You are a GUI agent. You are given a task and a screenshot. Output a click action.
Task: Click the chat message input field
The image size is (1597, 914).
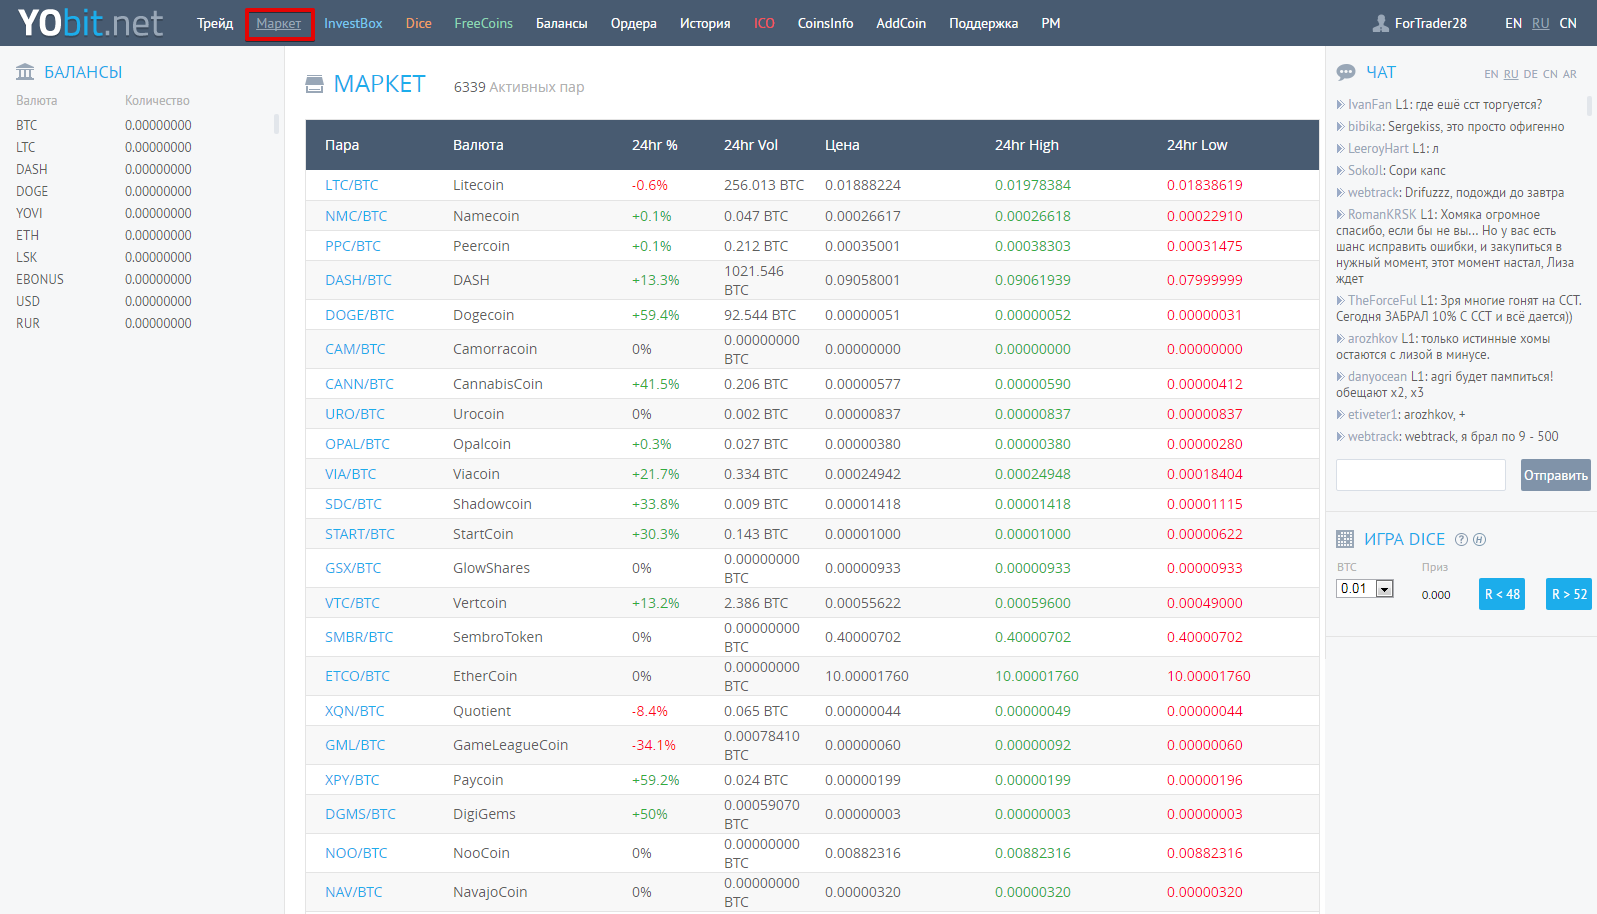1421,475
